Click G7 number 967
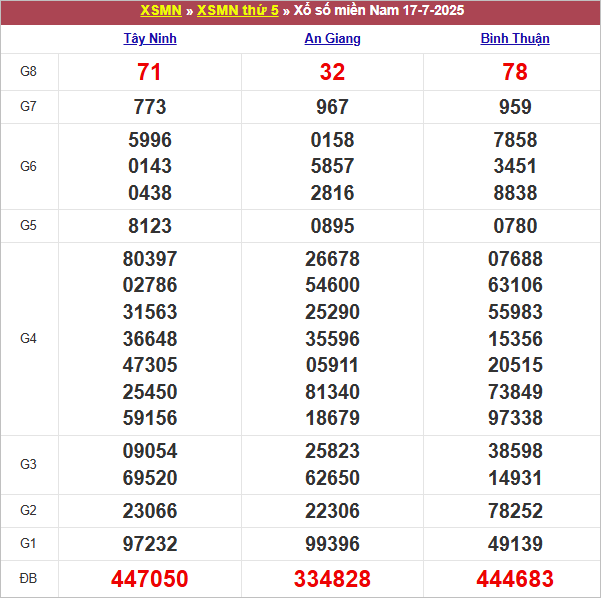 pos(332,107)
